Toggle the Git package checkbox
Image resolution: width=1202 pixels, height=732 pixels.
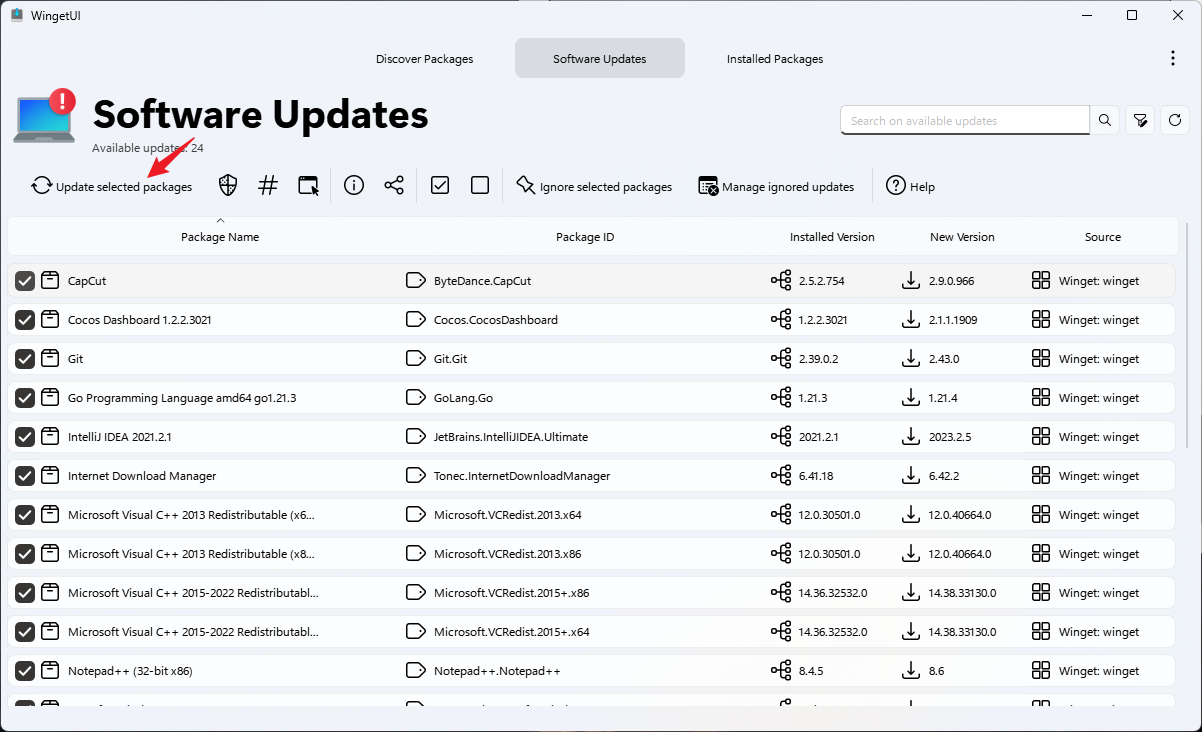pos(25,359)
